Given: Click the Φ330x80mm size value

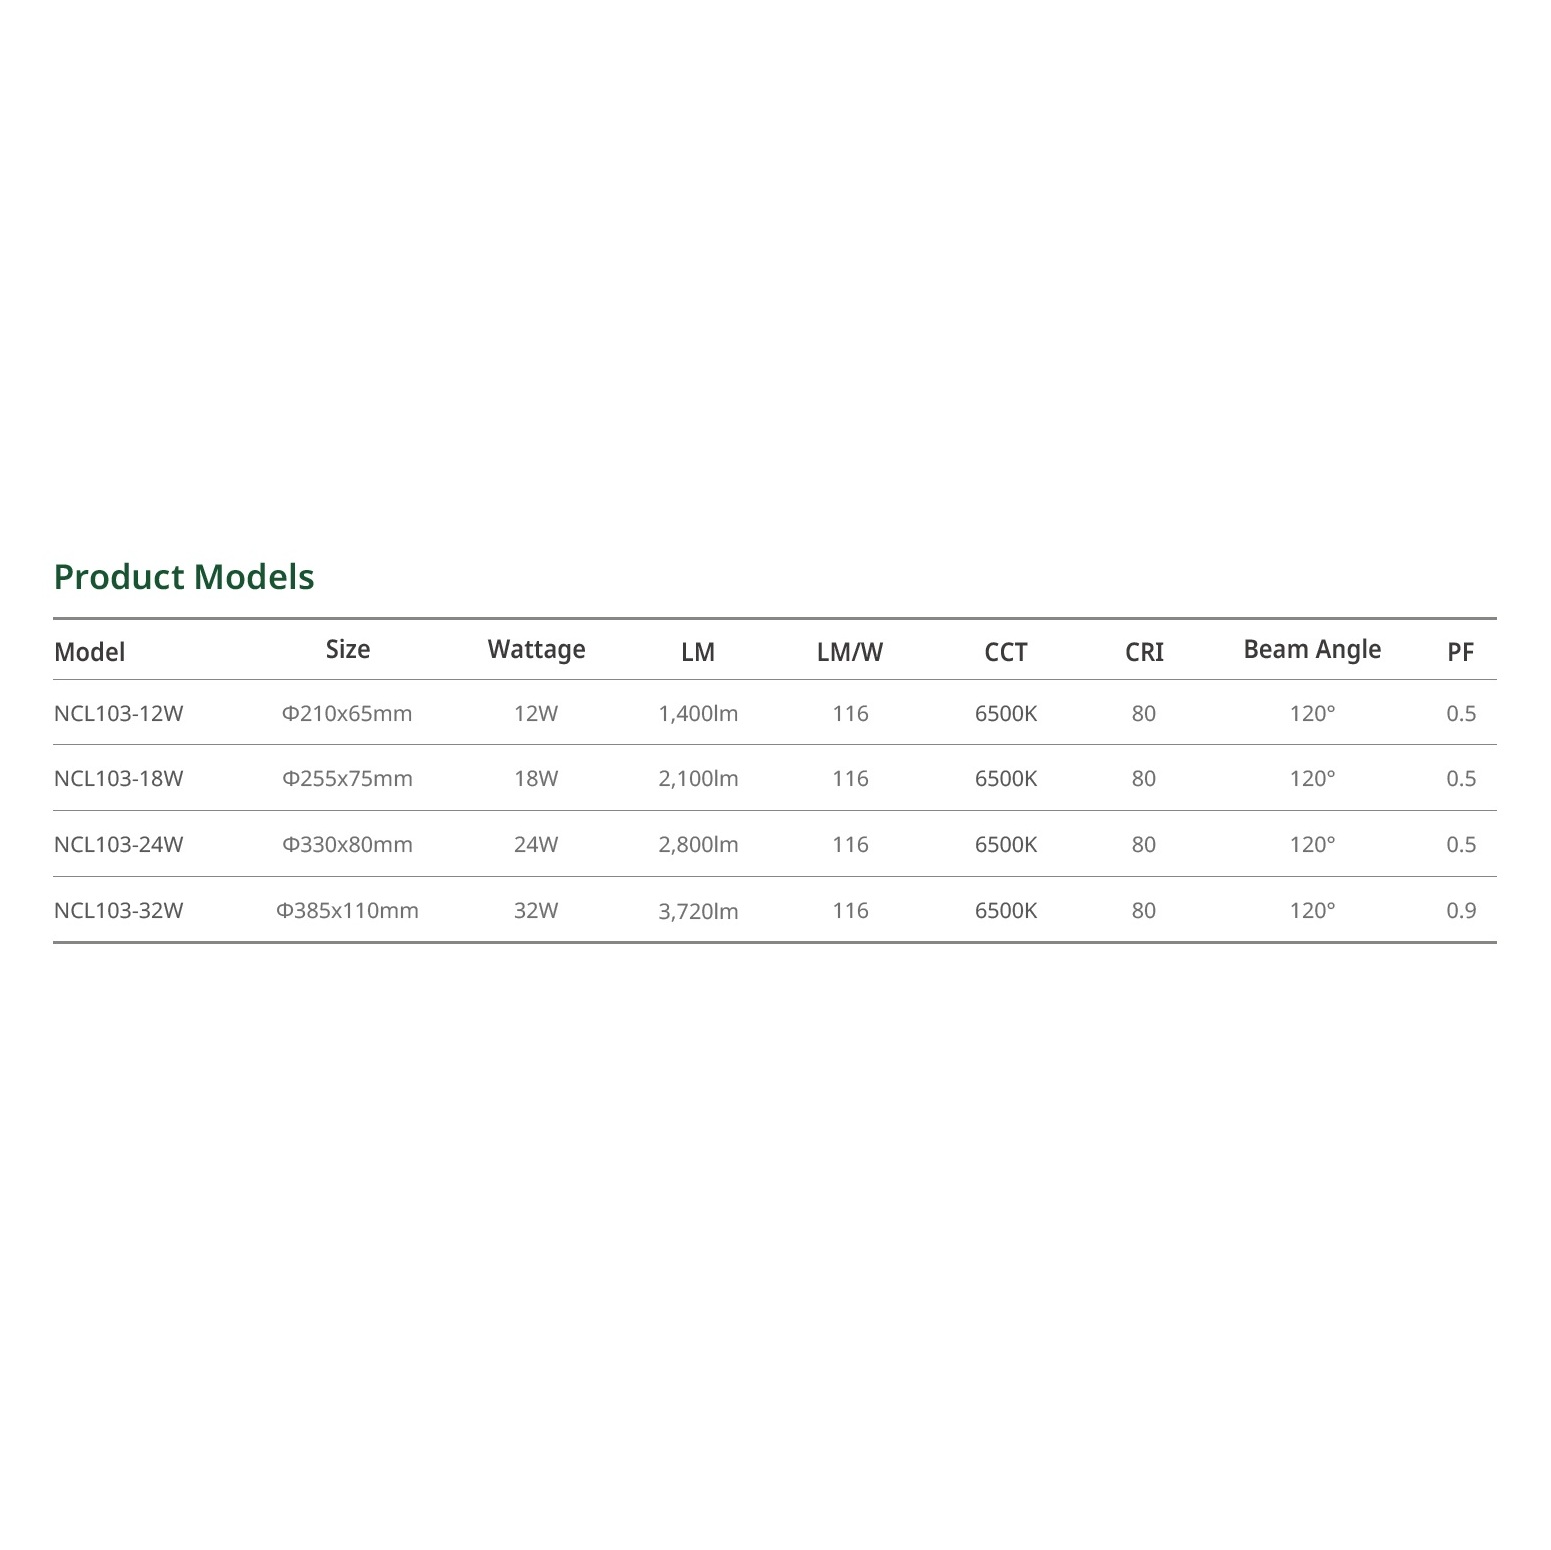Looking at the screenshot, I should point(347,845).
